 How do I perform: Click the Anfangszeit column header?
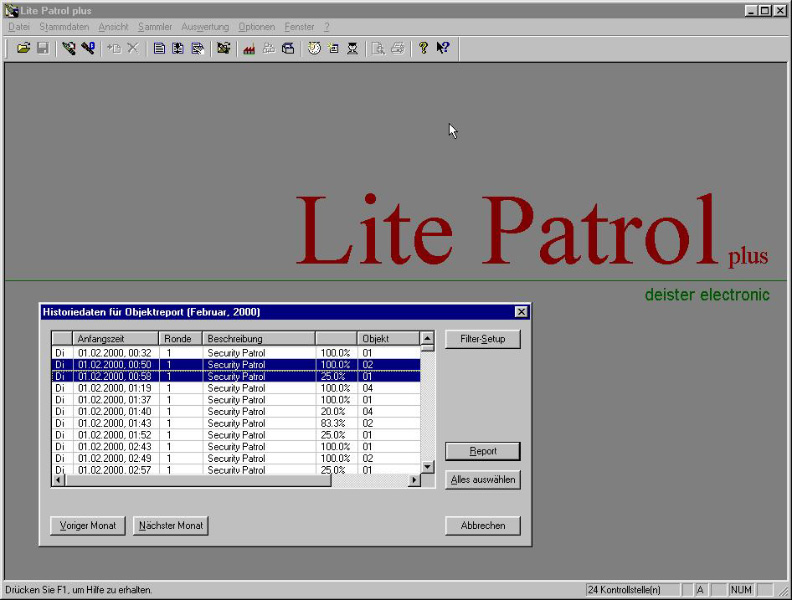pyautogui.click(x=116, y=338)
